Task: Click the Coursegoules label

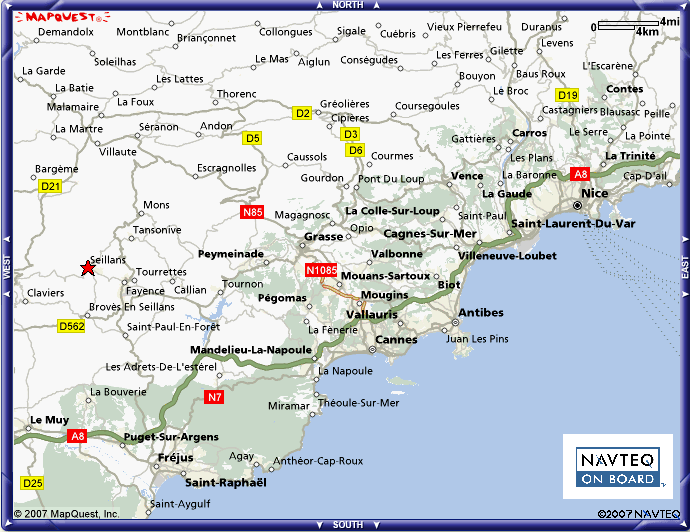Action: click(x=427, y=106)
